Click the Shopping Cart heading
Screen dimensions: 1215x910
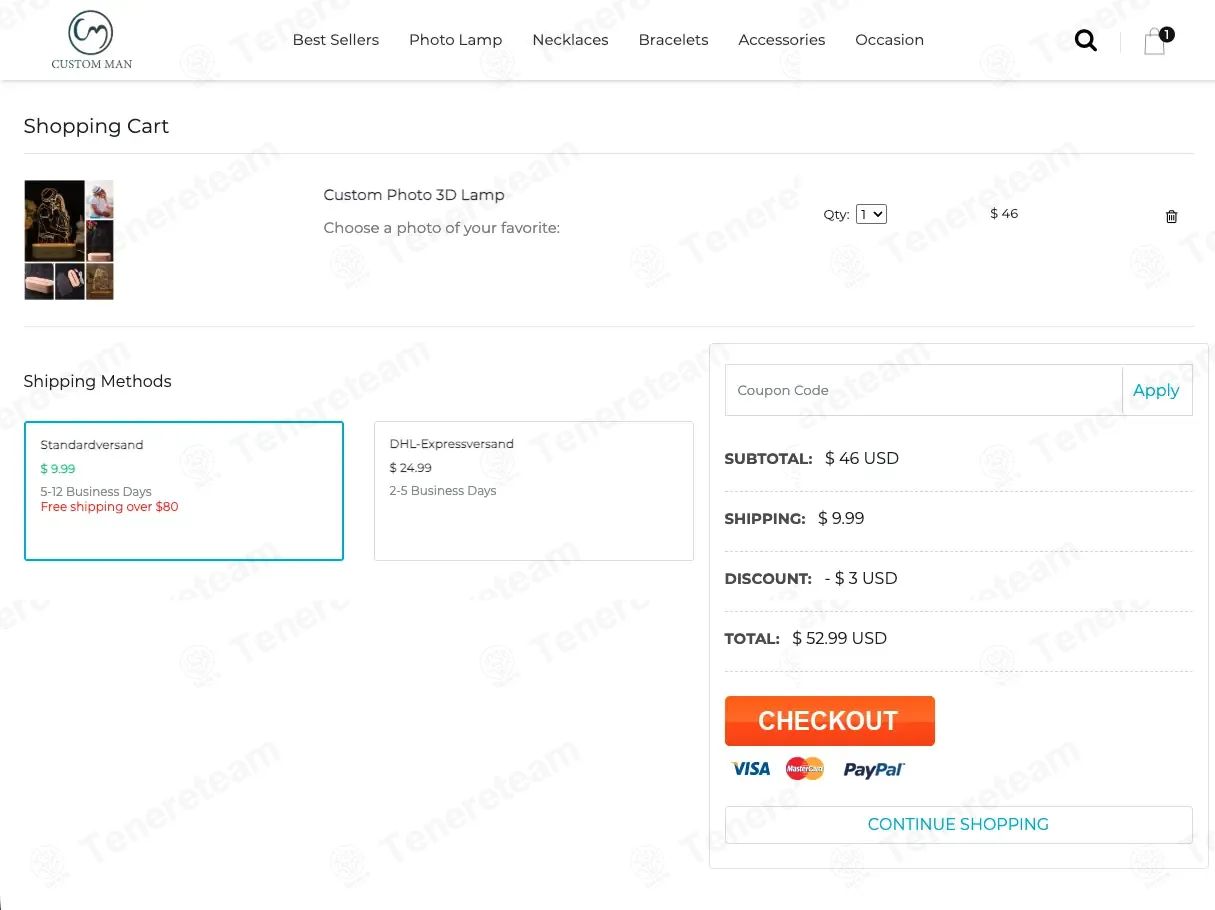[x=96, y=126]
